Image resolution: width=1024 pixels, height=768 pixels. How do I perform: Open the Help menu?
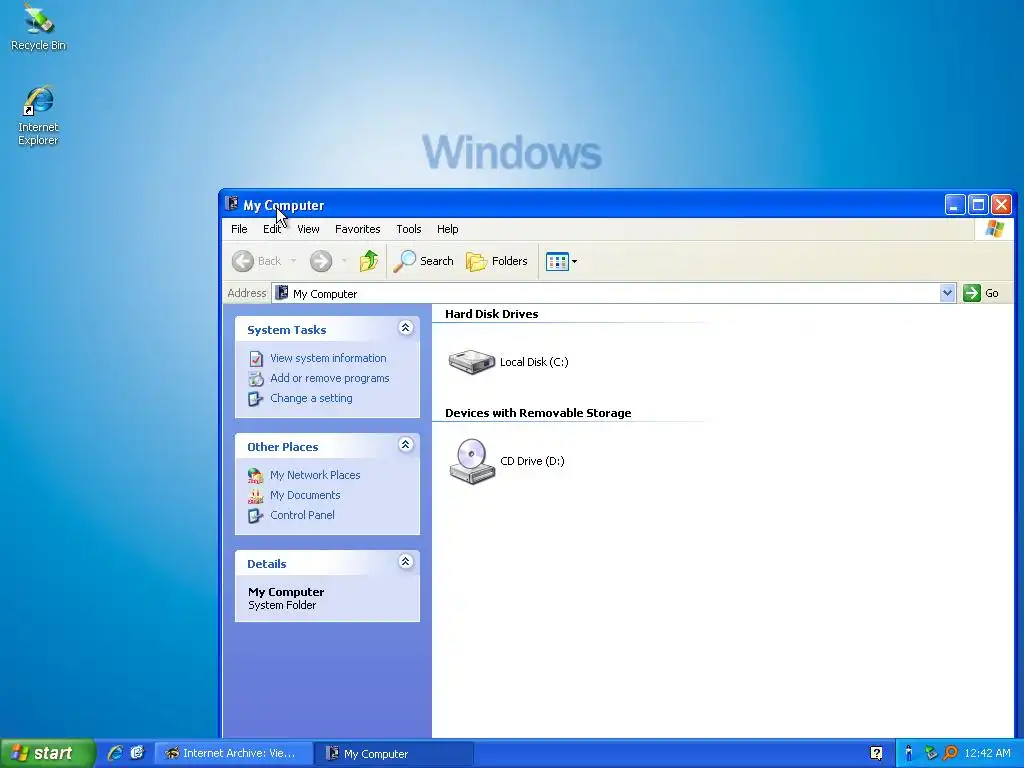pos(447,229)
